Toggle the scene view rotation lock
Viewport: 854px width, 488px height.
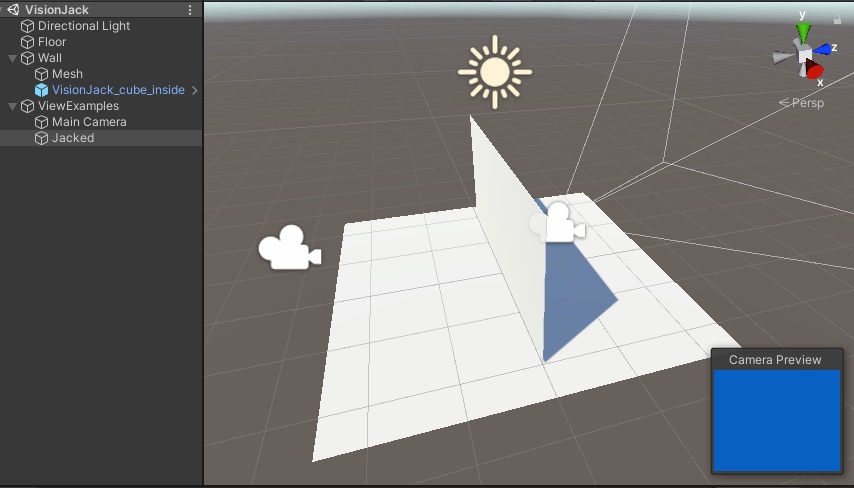[x=837, y=20]
